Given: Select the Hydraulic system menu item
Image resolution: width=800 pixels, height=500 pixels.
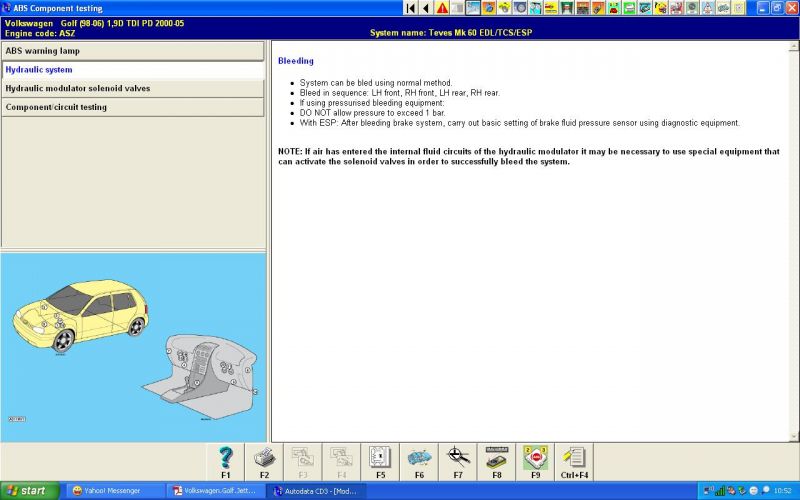Looking at the screenshot, I should tap(133, 70).
